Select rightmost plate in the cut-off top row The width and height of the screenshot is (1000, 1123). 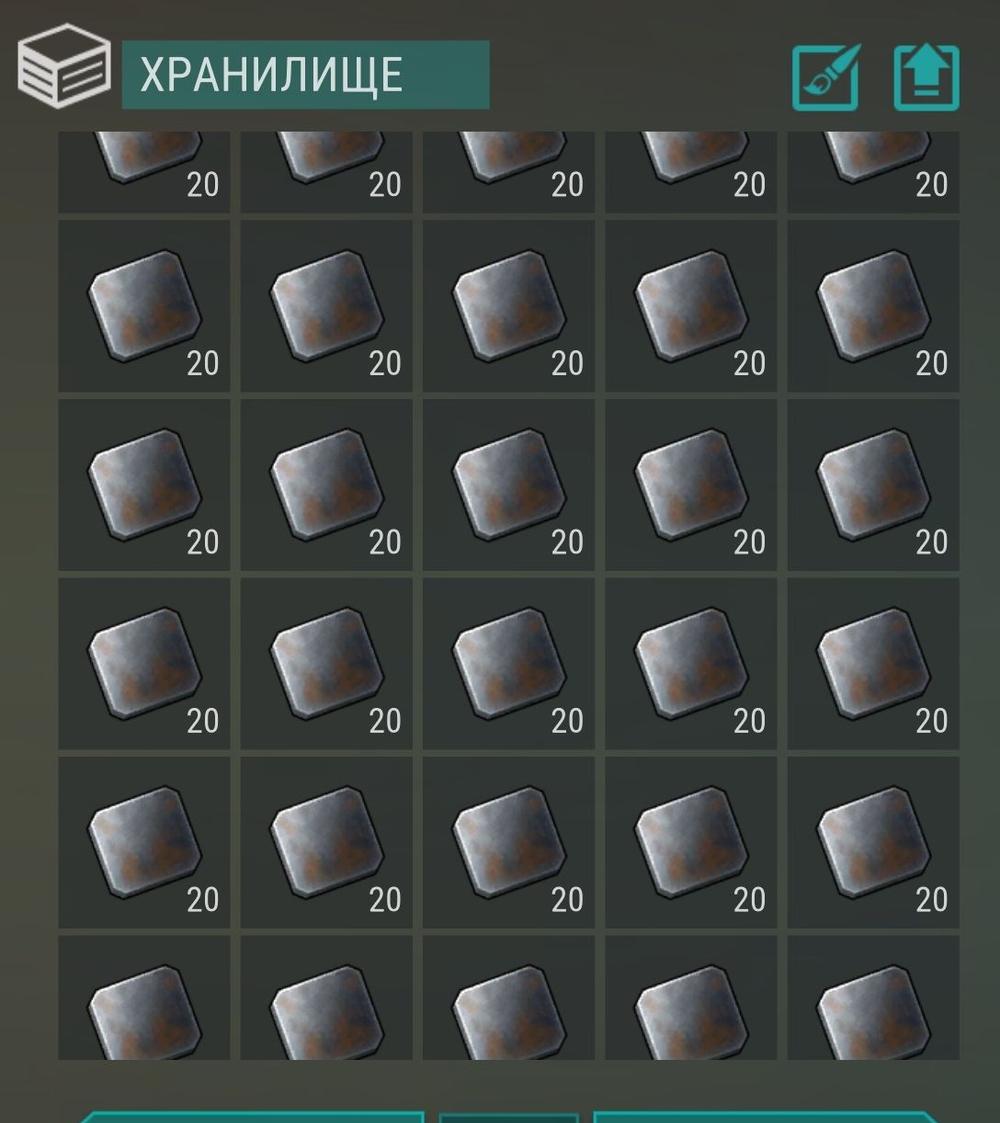[x=873, y=172]
